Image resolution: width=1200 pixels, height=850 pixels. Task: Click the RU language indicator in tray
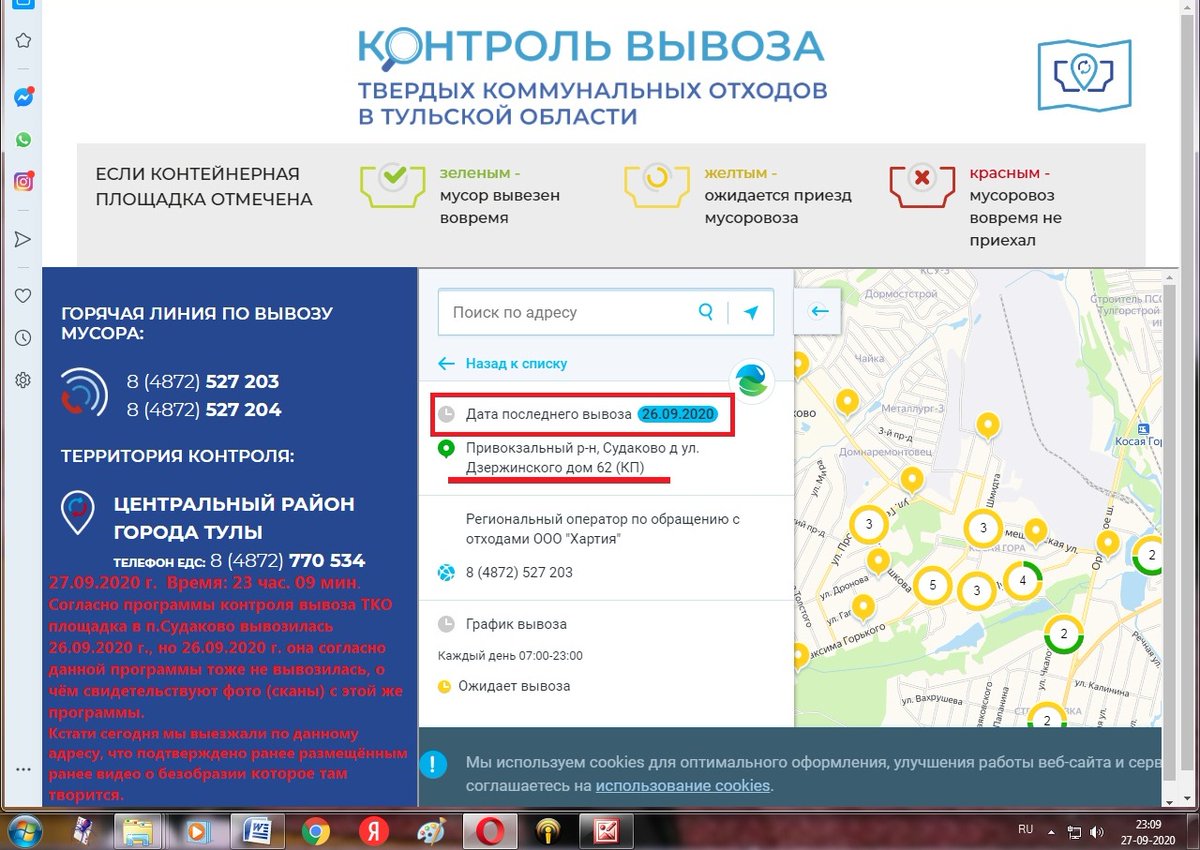1025,830
